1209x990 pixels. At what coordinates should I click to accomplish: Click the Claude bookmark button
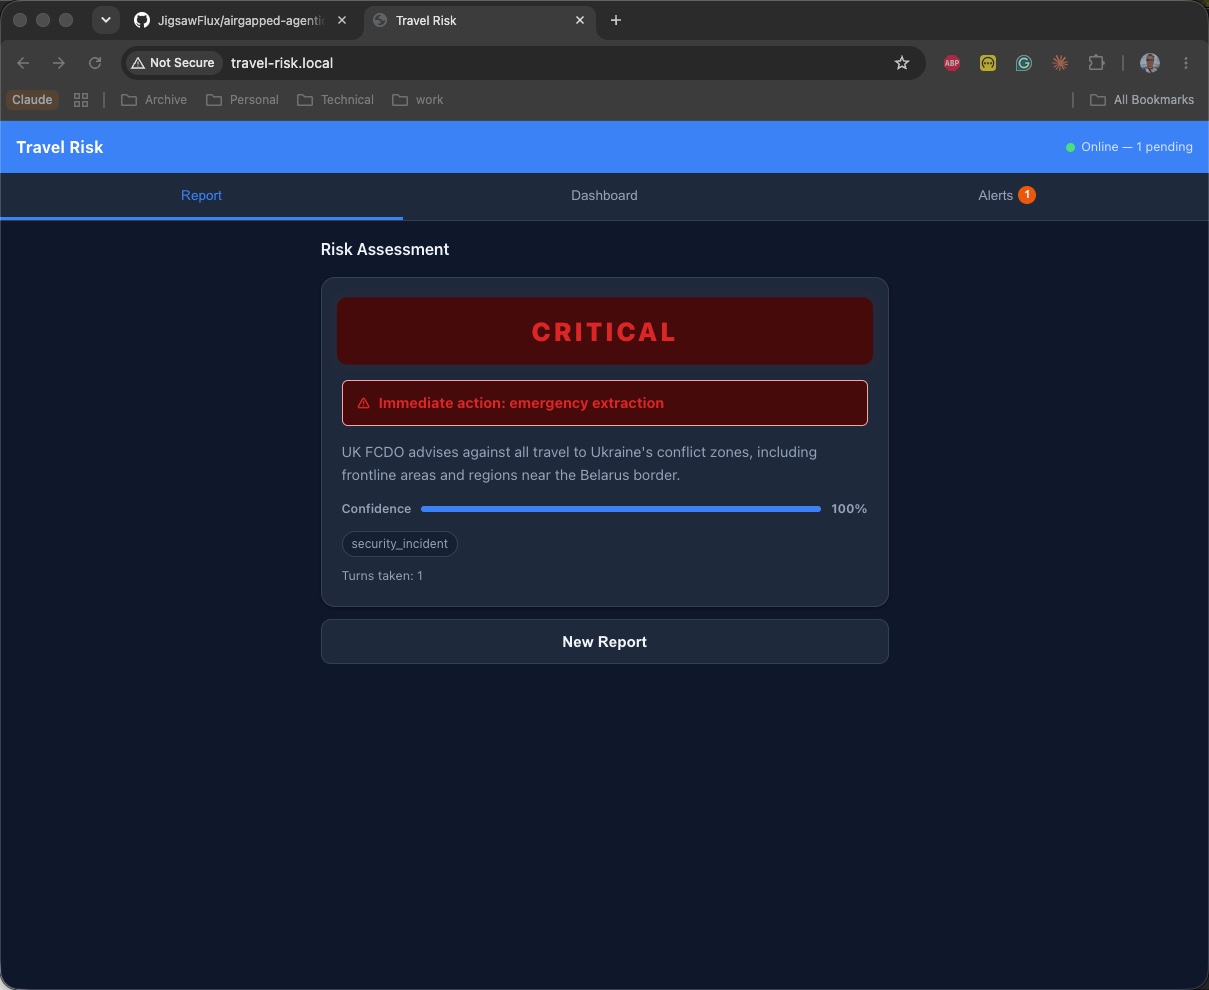[x=32, y=100]
